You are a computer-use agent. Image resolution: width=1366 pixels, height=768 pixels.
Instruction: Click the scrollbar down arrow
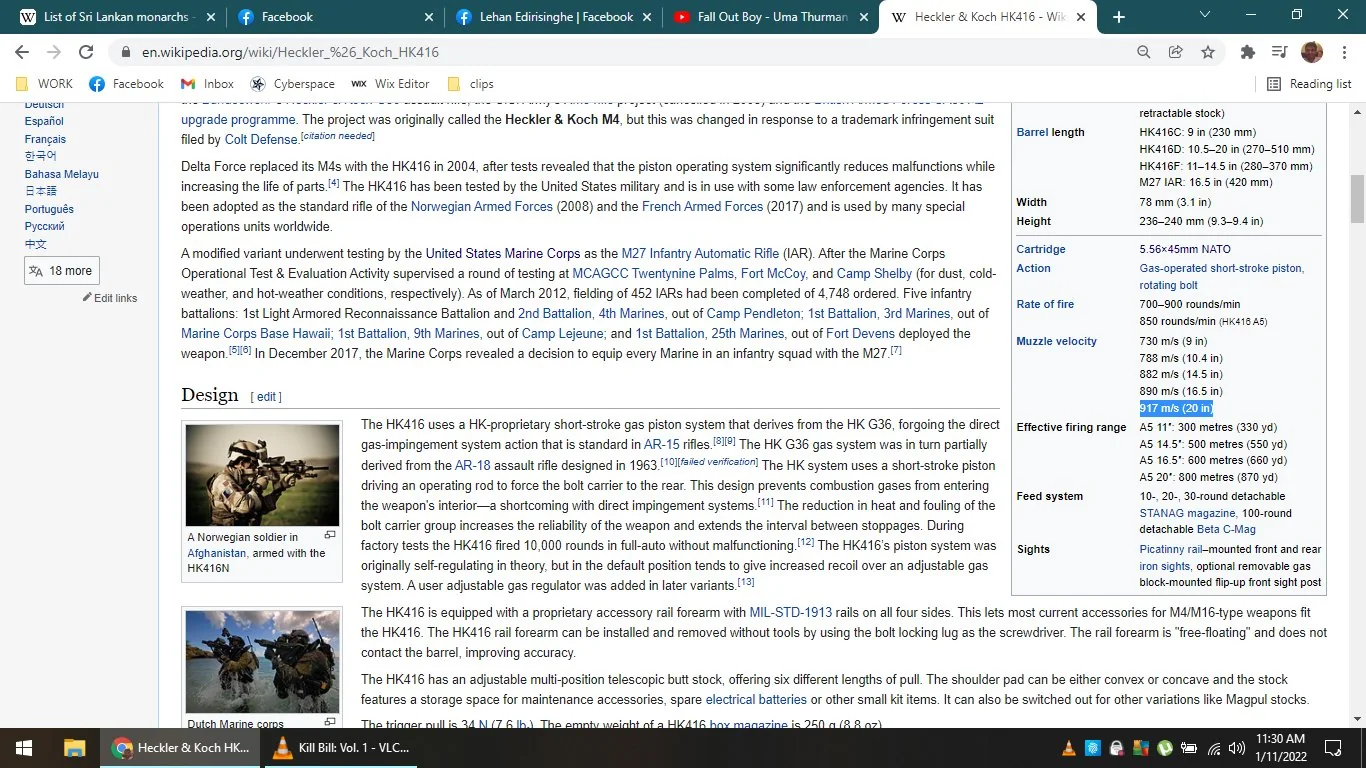pyautogui.click(x=1357, y=718)
